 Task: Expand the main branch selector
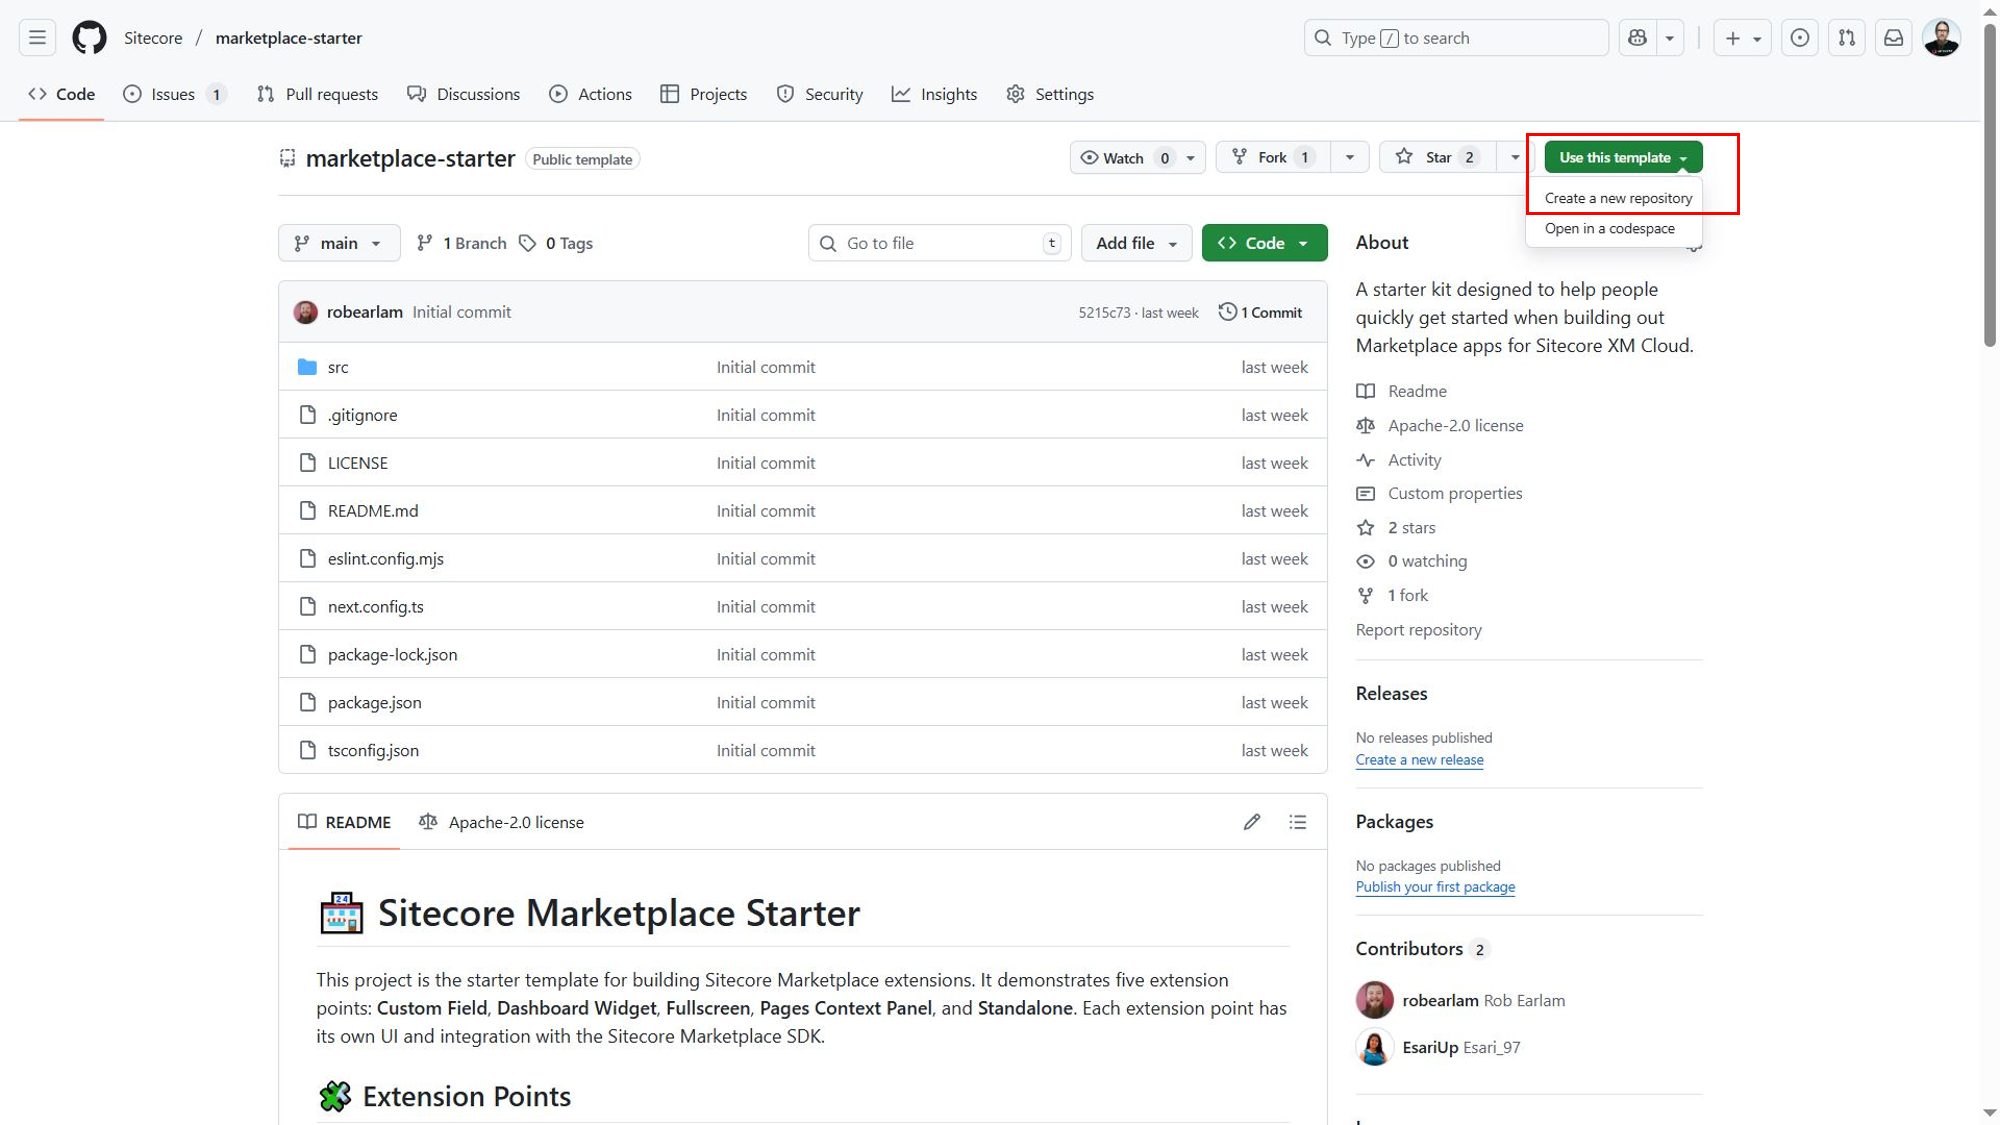339,242
